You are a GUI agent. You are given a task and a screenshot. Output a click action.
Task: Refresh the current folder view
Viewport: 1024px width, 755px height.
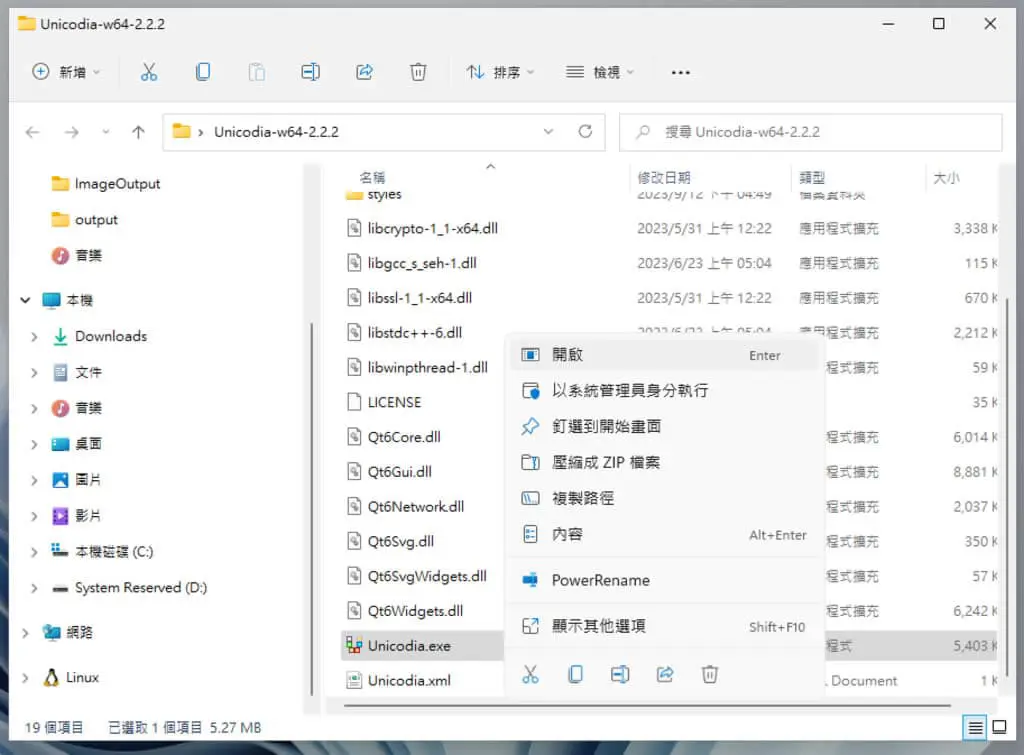click(x=585, y=132)
